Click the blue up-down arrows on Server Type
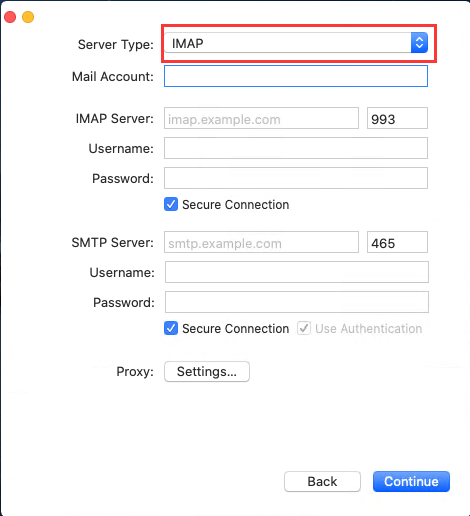Screen dimensions: 470x516 [419, 43]
